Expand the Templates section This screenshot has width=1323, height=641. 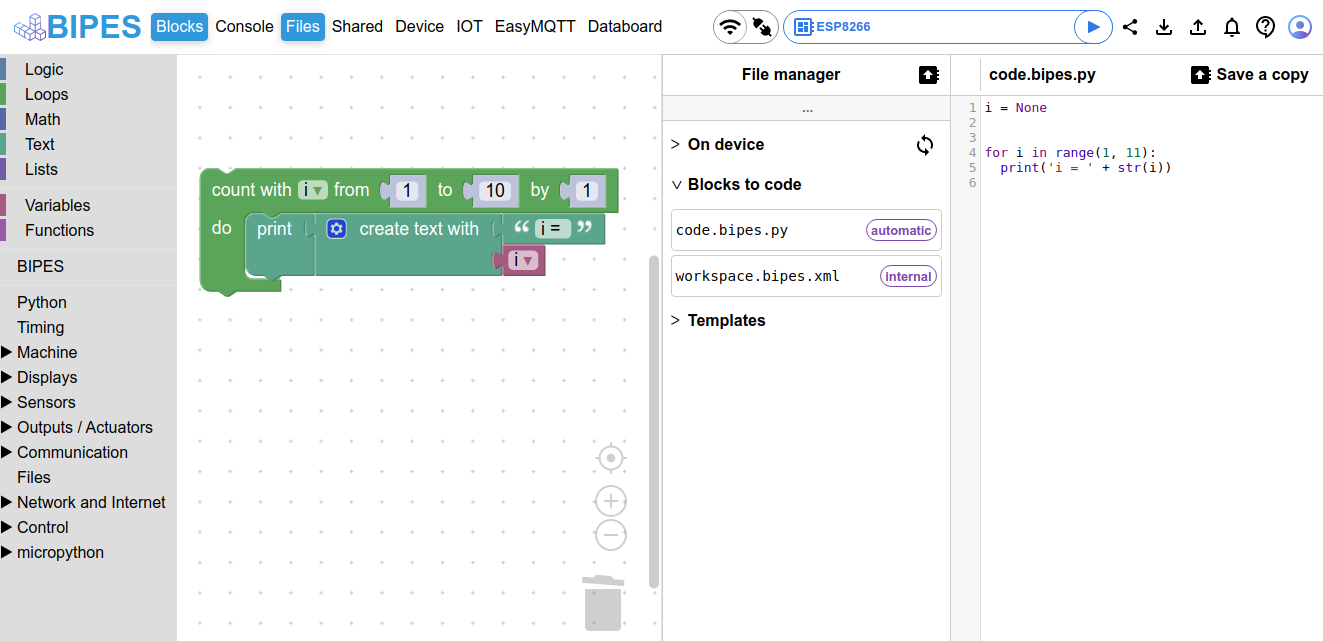click(726, 320)
